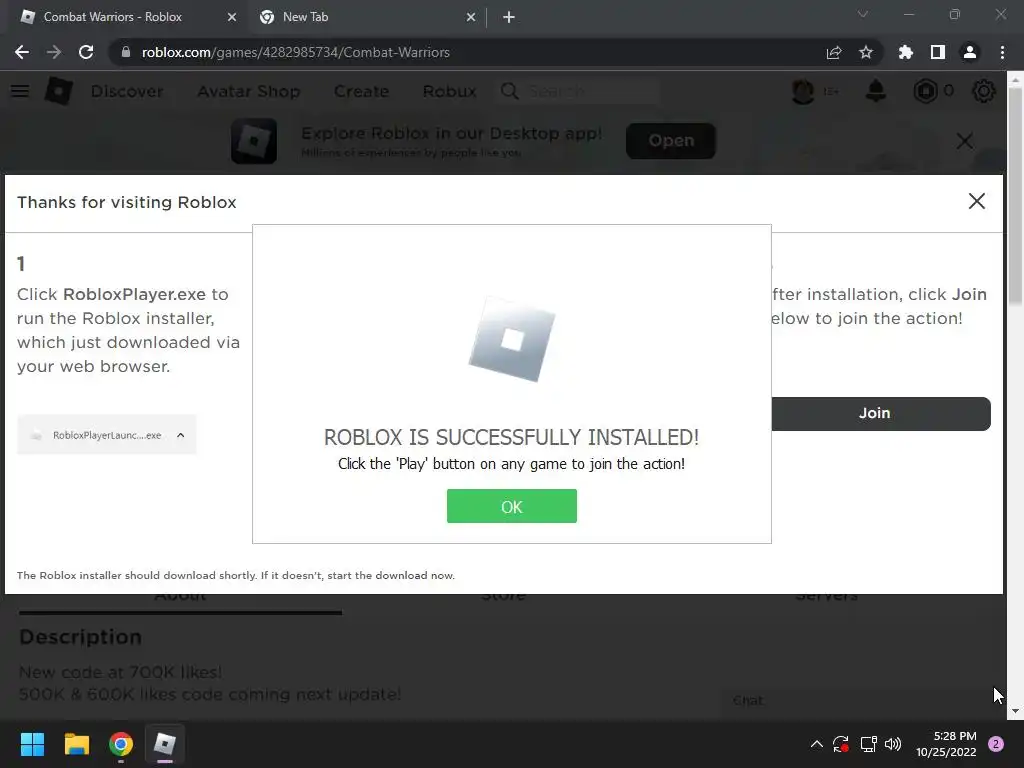The width and height of the screenshot is (1024, 768).
Task: Open a new browser tab with plus
Action: 509,17
